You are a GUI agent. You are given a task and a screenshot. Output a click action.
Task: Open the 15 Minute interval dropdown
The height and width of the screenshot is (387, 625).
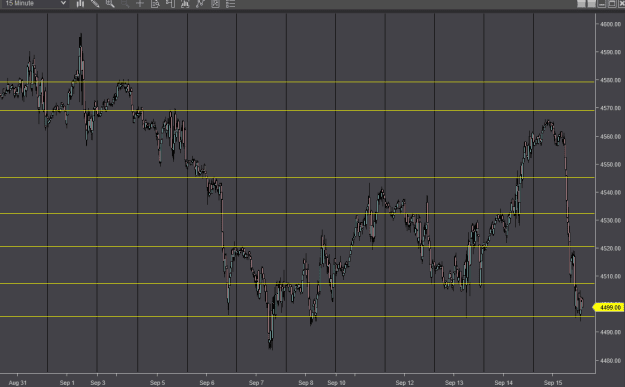coord(35,4)
